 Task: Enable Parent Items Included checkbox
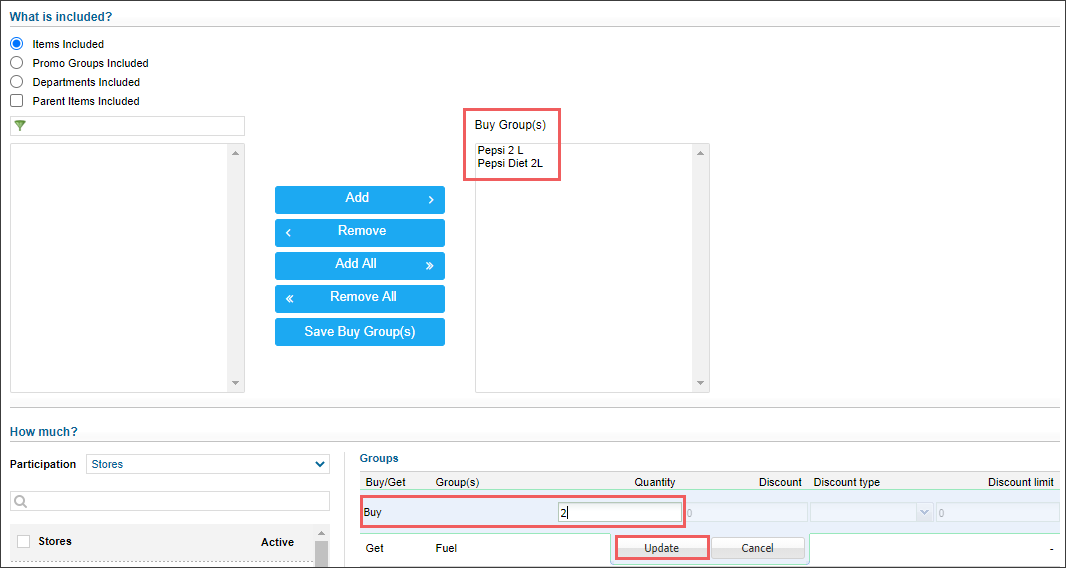click(x=17, y=101)
